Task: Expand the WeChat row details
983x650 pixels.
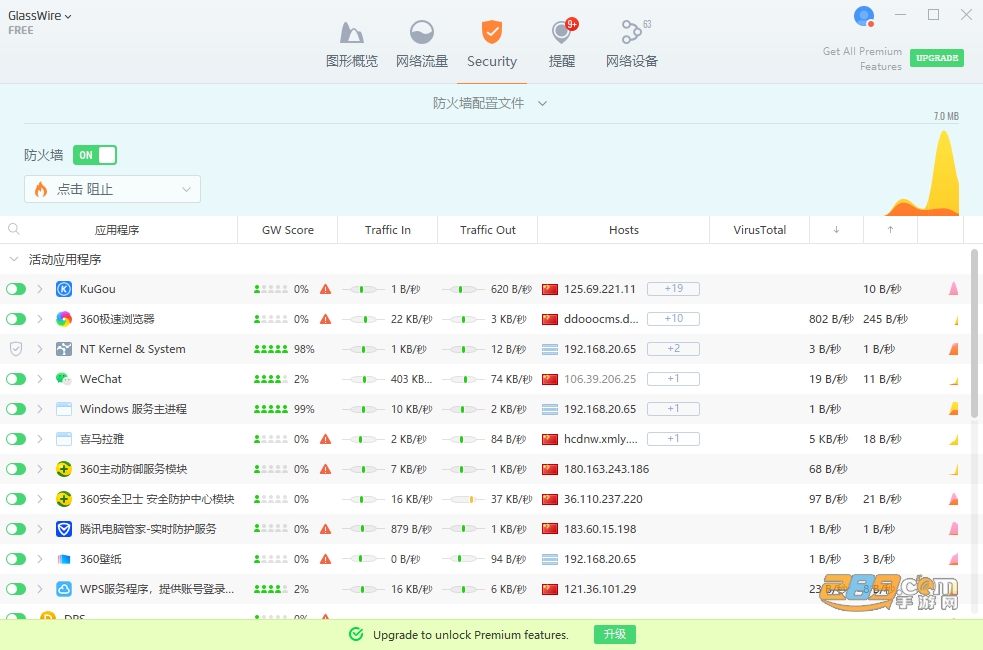Action: coord(40,379)
